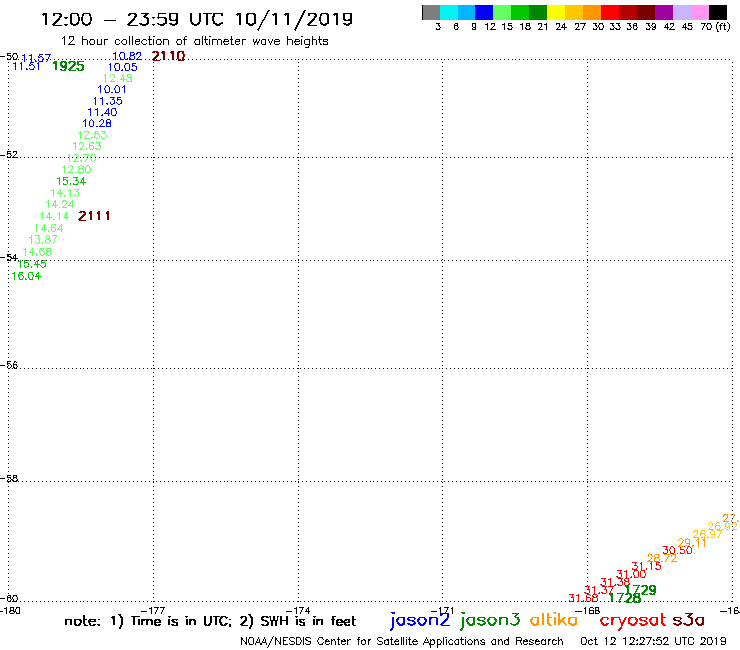Screen dimensions: 740x650
Task: Select the reading 12.53
Action: (92, 135)
